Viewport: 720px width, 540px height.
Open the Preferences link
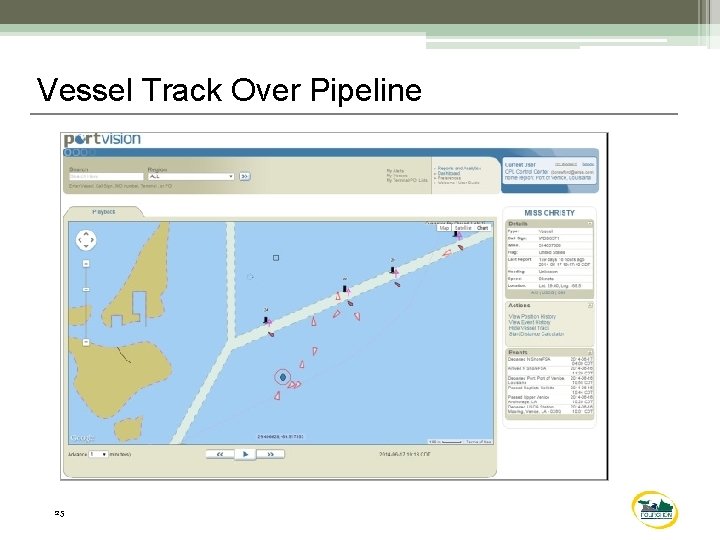pos(449,178)
